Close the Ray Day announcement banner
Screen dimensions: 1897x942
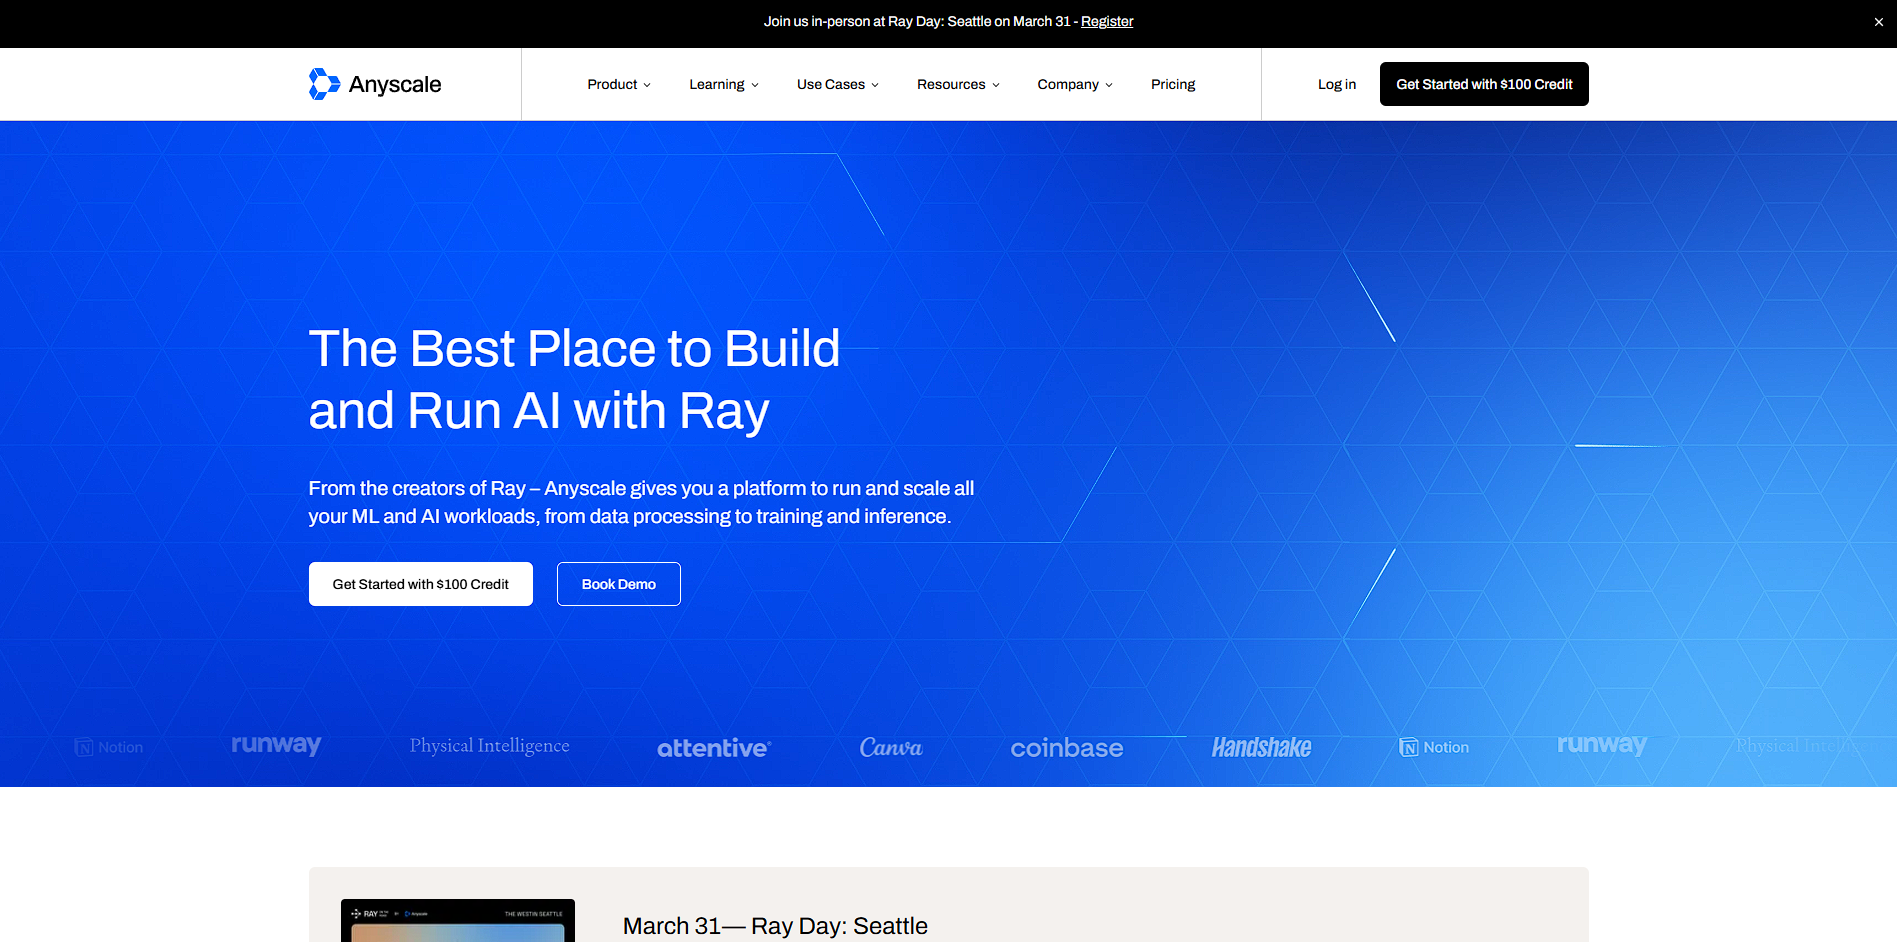pyautogui.click(x=1878, y=22)
